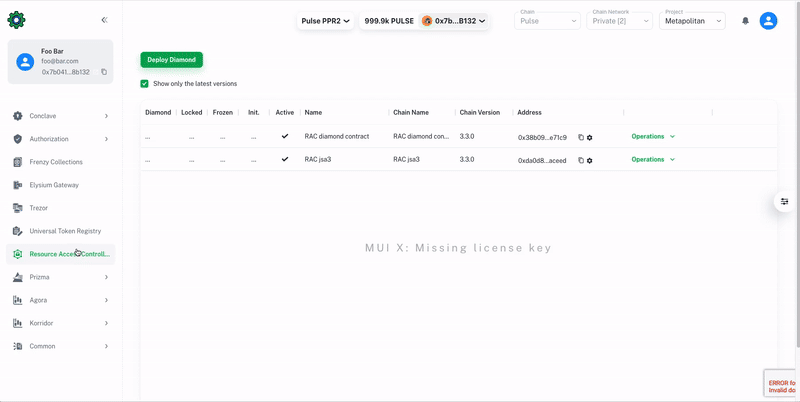This screenshot has height=402, width=800.
Task: Click the Deploy Diamond button
Action: (x=171, y=60)
